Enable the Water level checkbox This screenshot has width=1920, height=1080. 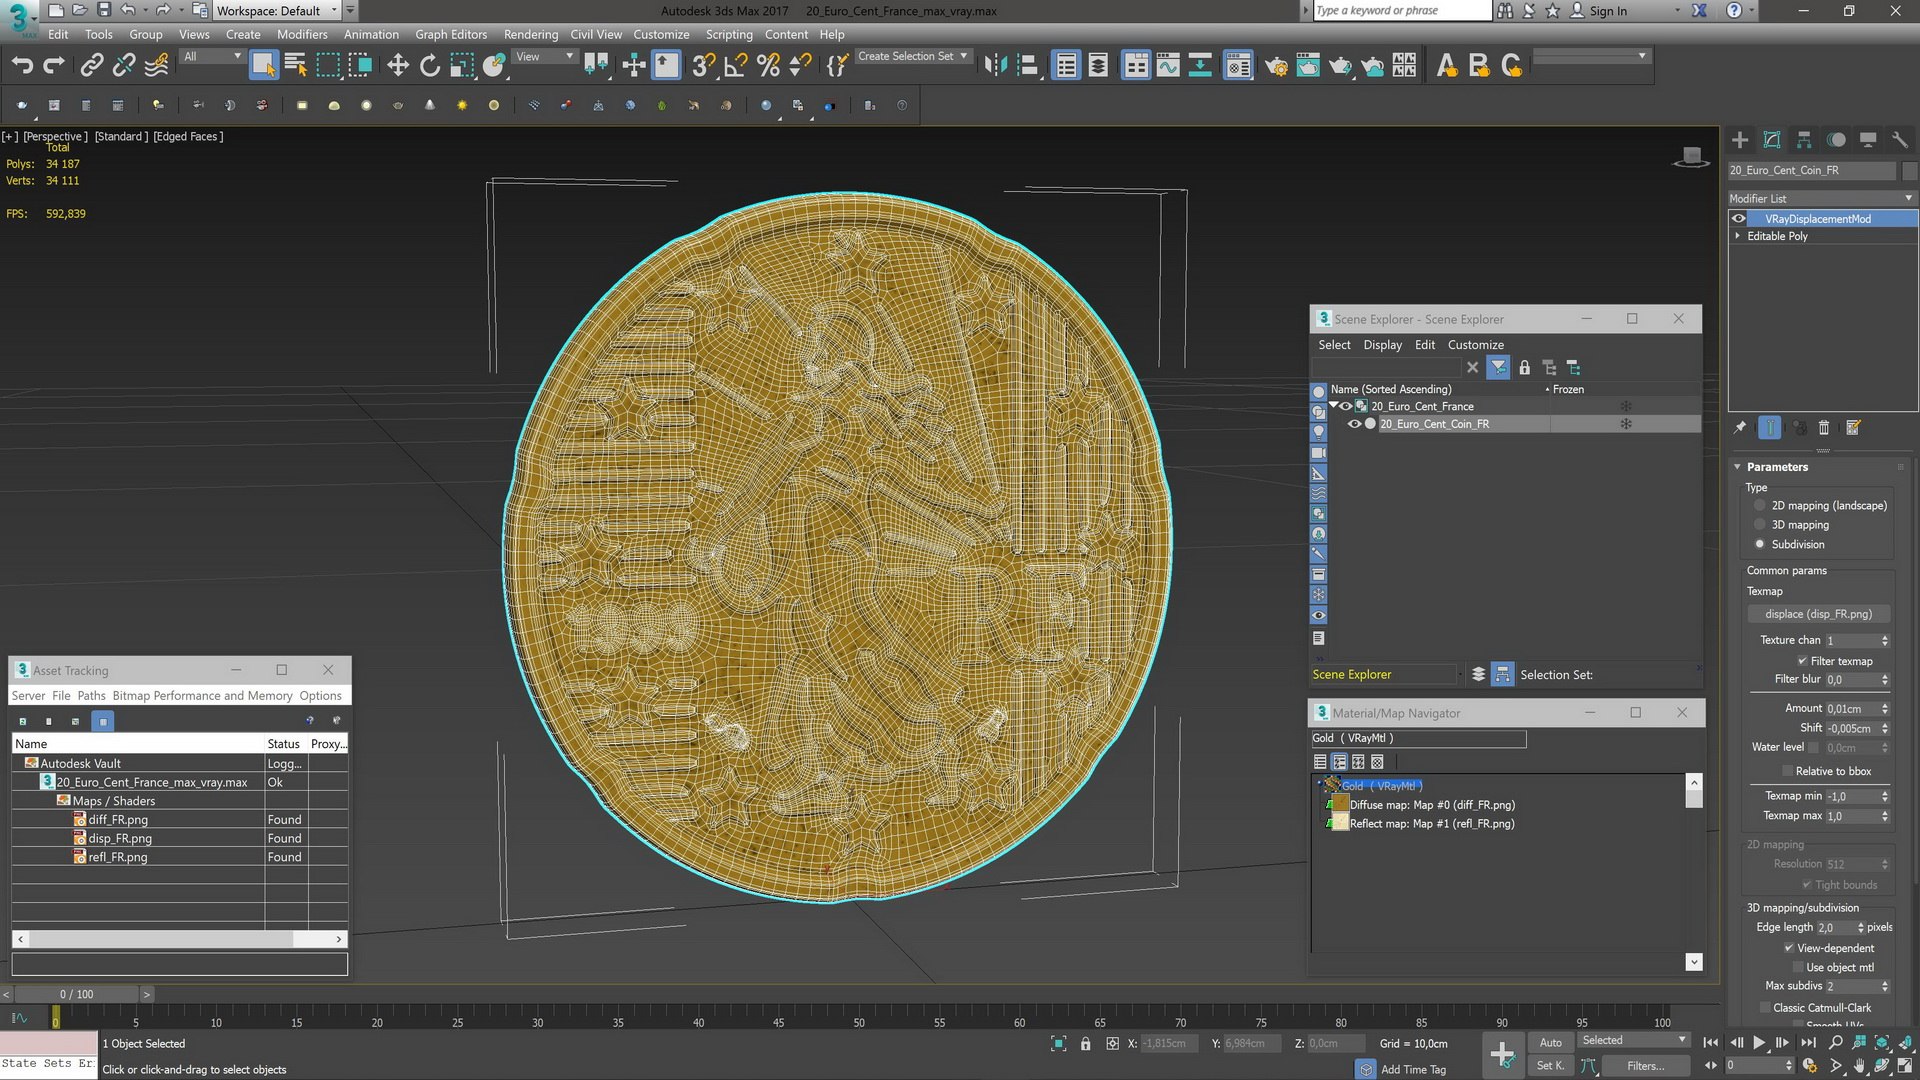coord(1813,747)
